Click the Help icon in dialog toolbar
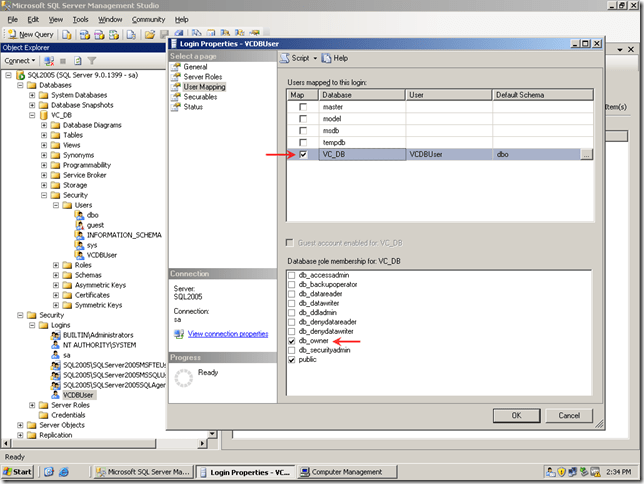 click(327, 58)
